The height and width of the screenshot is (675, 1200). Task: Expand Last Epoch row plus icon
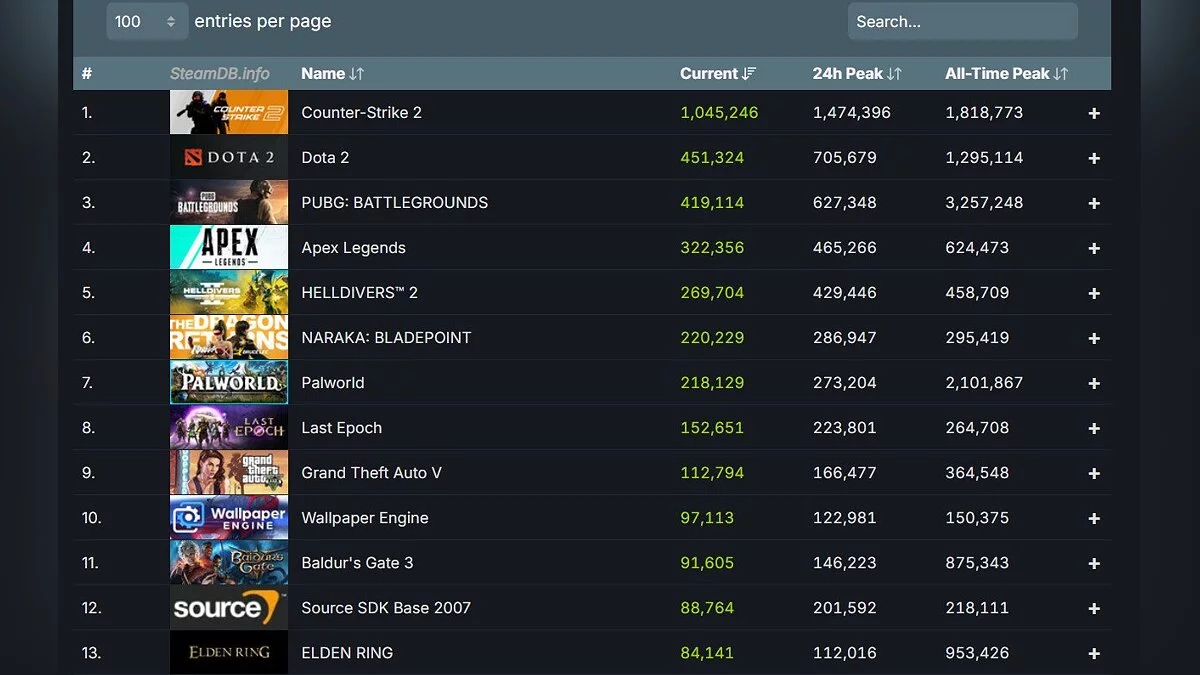click(1094, 428)
